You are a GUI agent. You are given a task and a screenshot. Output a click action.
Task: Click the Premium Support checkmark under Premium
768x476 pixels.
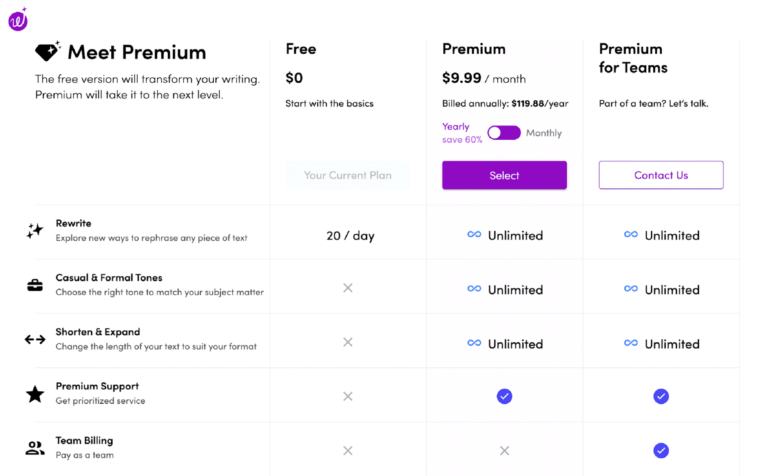pyautogui.click(x=504, y=396)
